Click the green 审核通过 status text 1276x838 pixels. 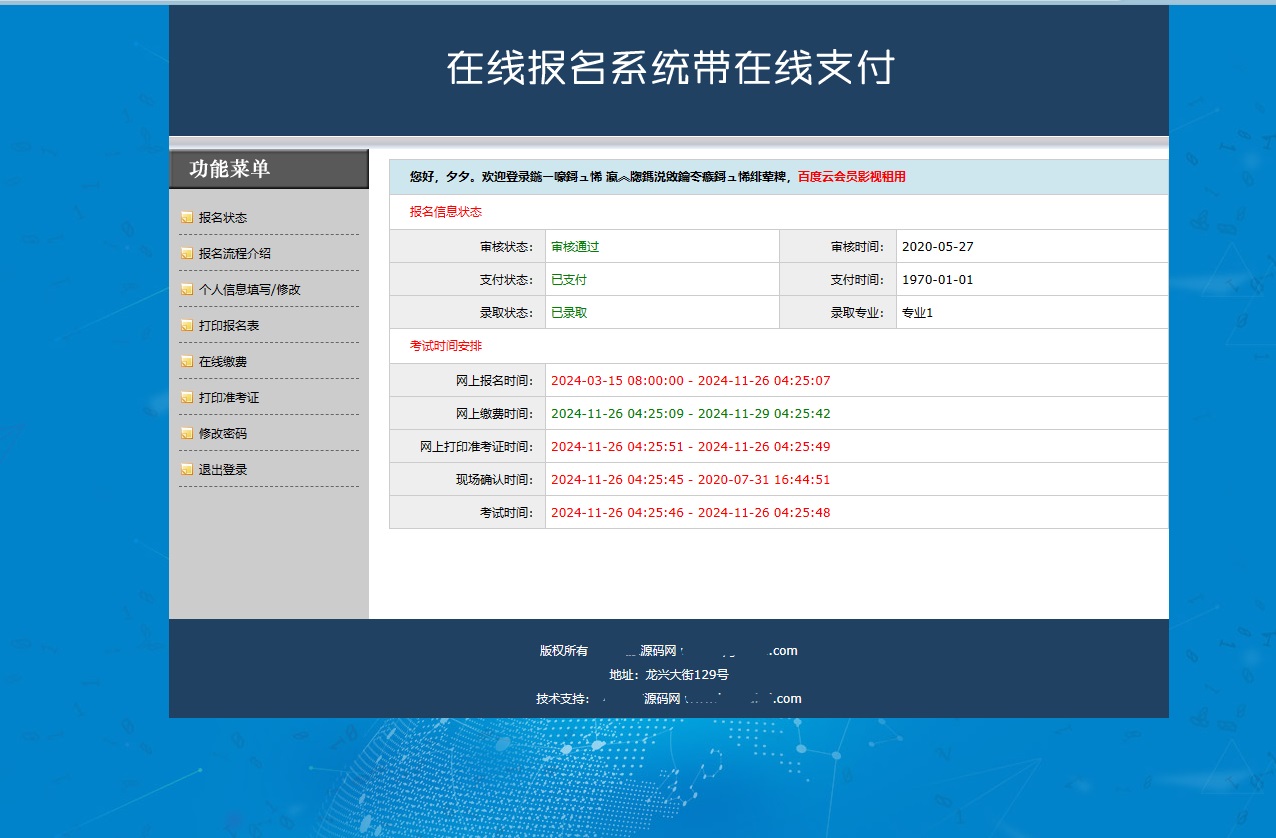(x=575, y=247)
